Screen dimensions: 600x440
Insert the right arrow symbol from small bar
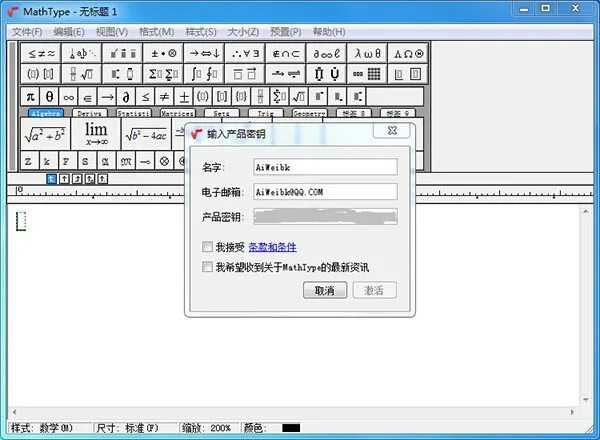tap(107, 96)
